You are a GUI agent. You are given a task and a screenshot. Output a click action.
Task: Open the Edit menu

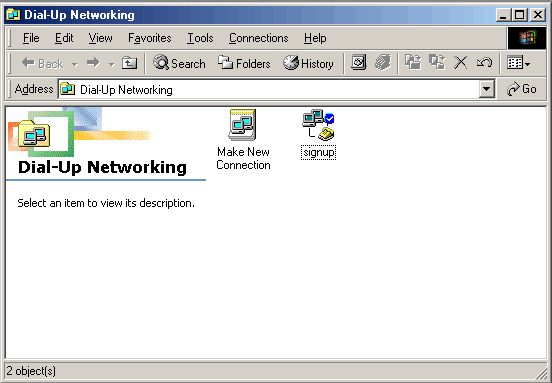tap(64, 38)
